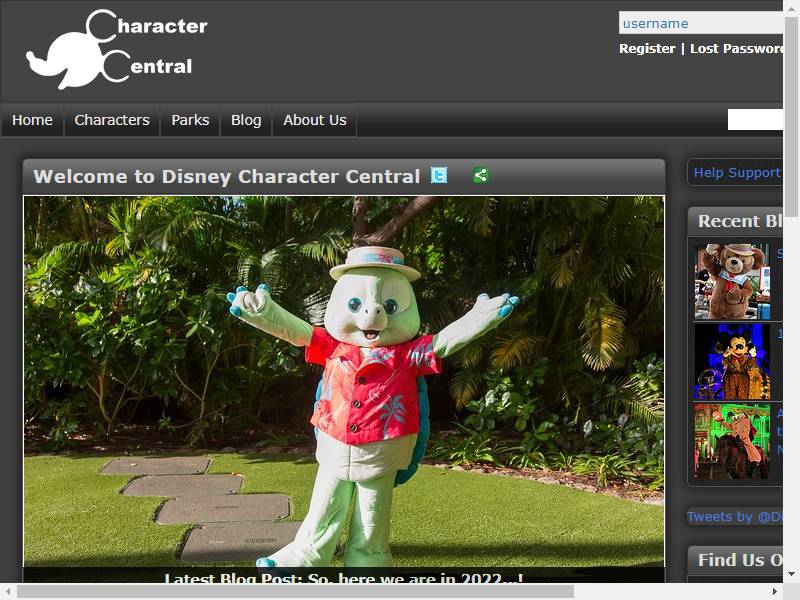
Task: Focus the white search box in navigation bar
Action: click(x=755, y=119)
